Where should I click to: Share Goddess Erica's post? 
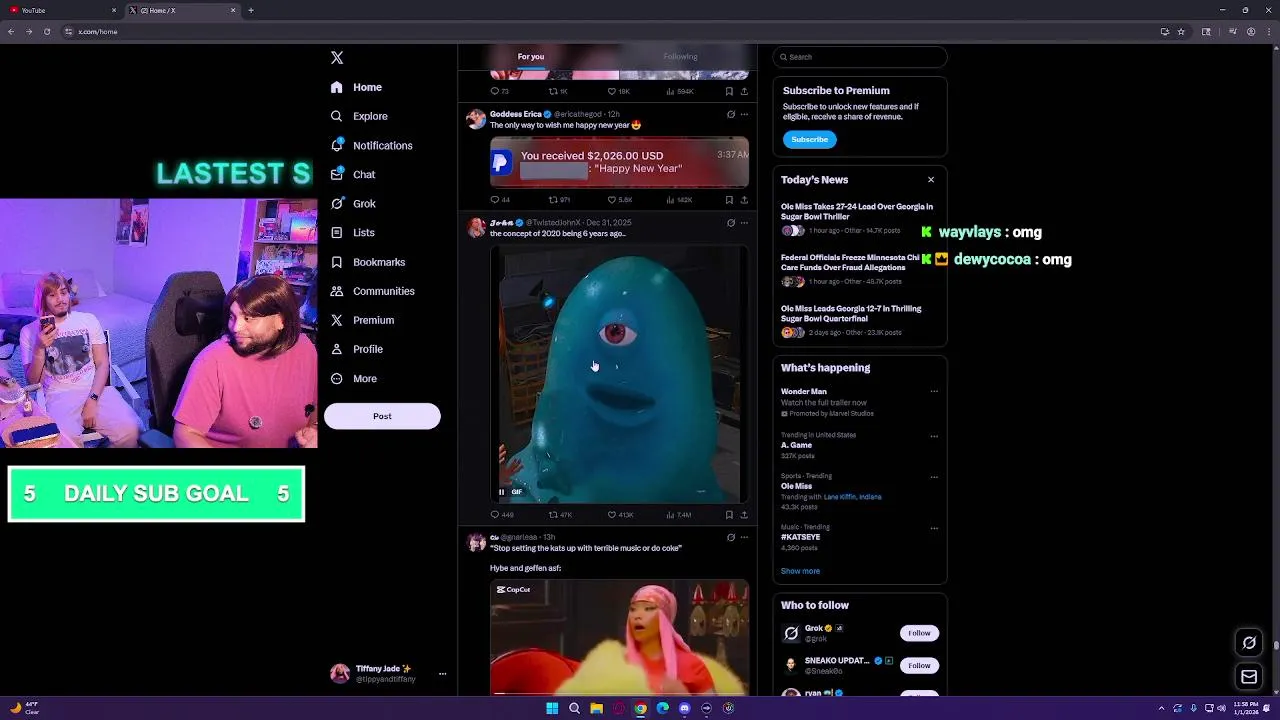744,200
